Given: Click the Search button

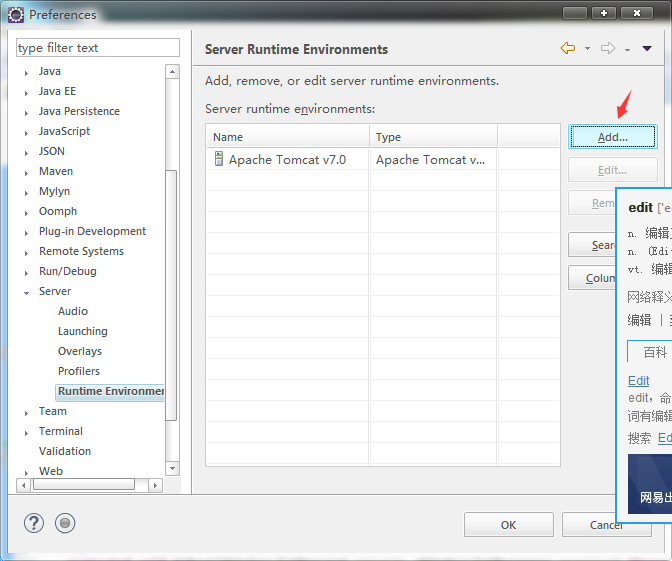Looking at the screenshot, I should tap(592, 245).
